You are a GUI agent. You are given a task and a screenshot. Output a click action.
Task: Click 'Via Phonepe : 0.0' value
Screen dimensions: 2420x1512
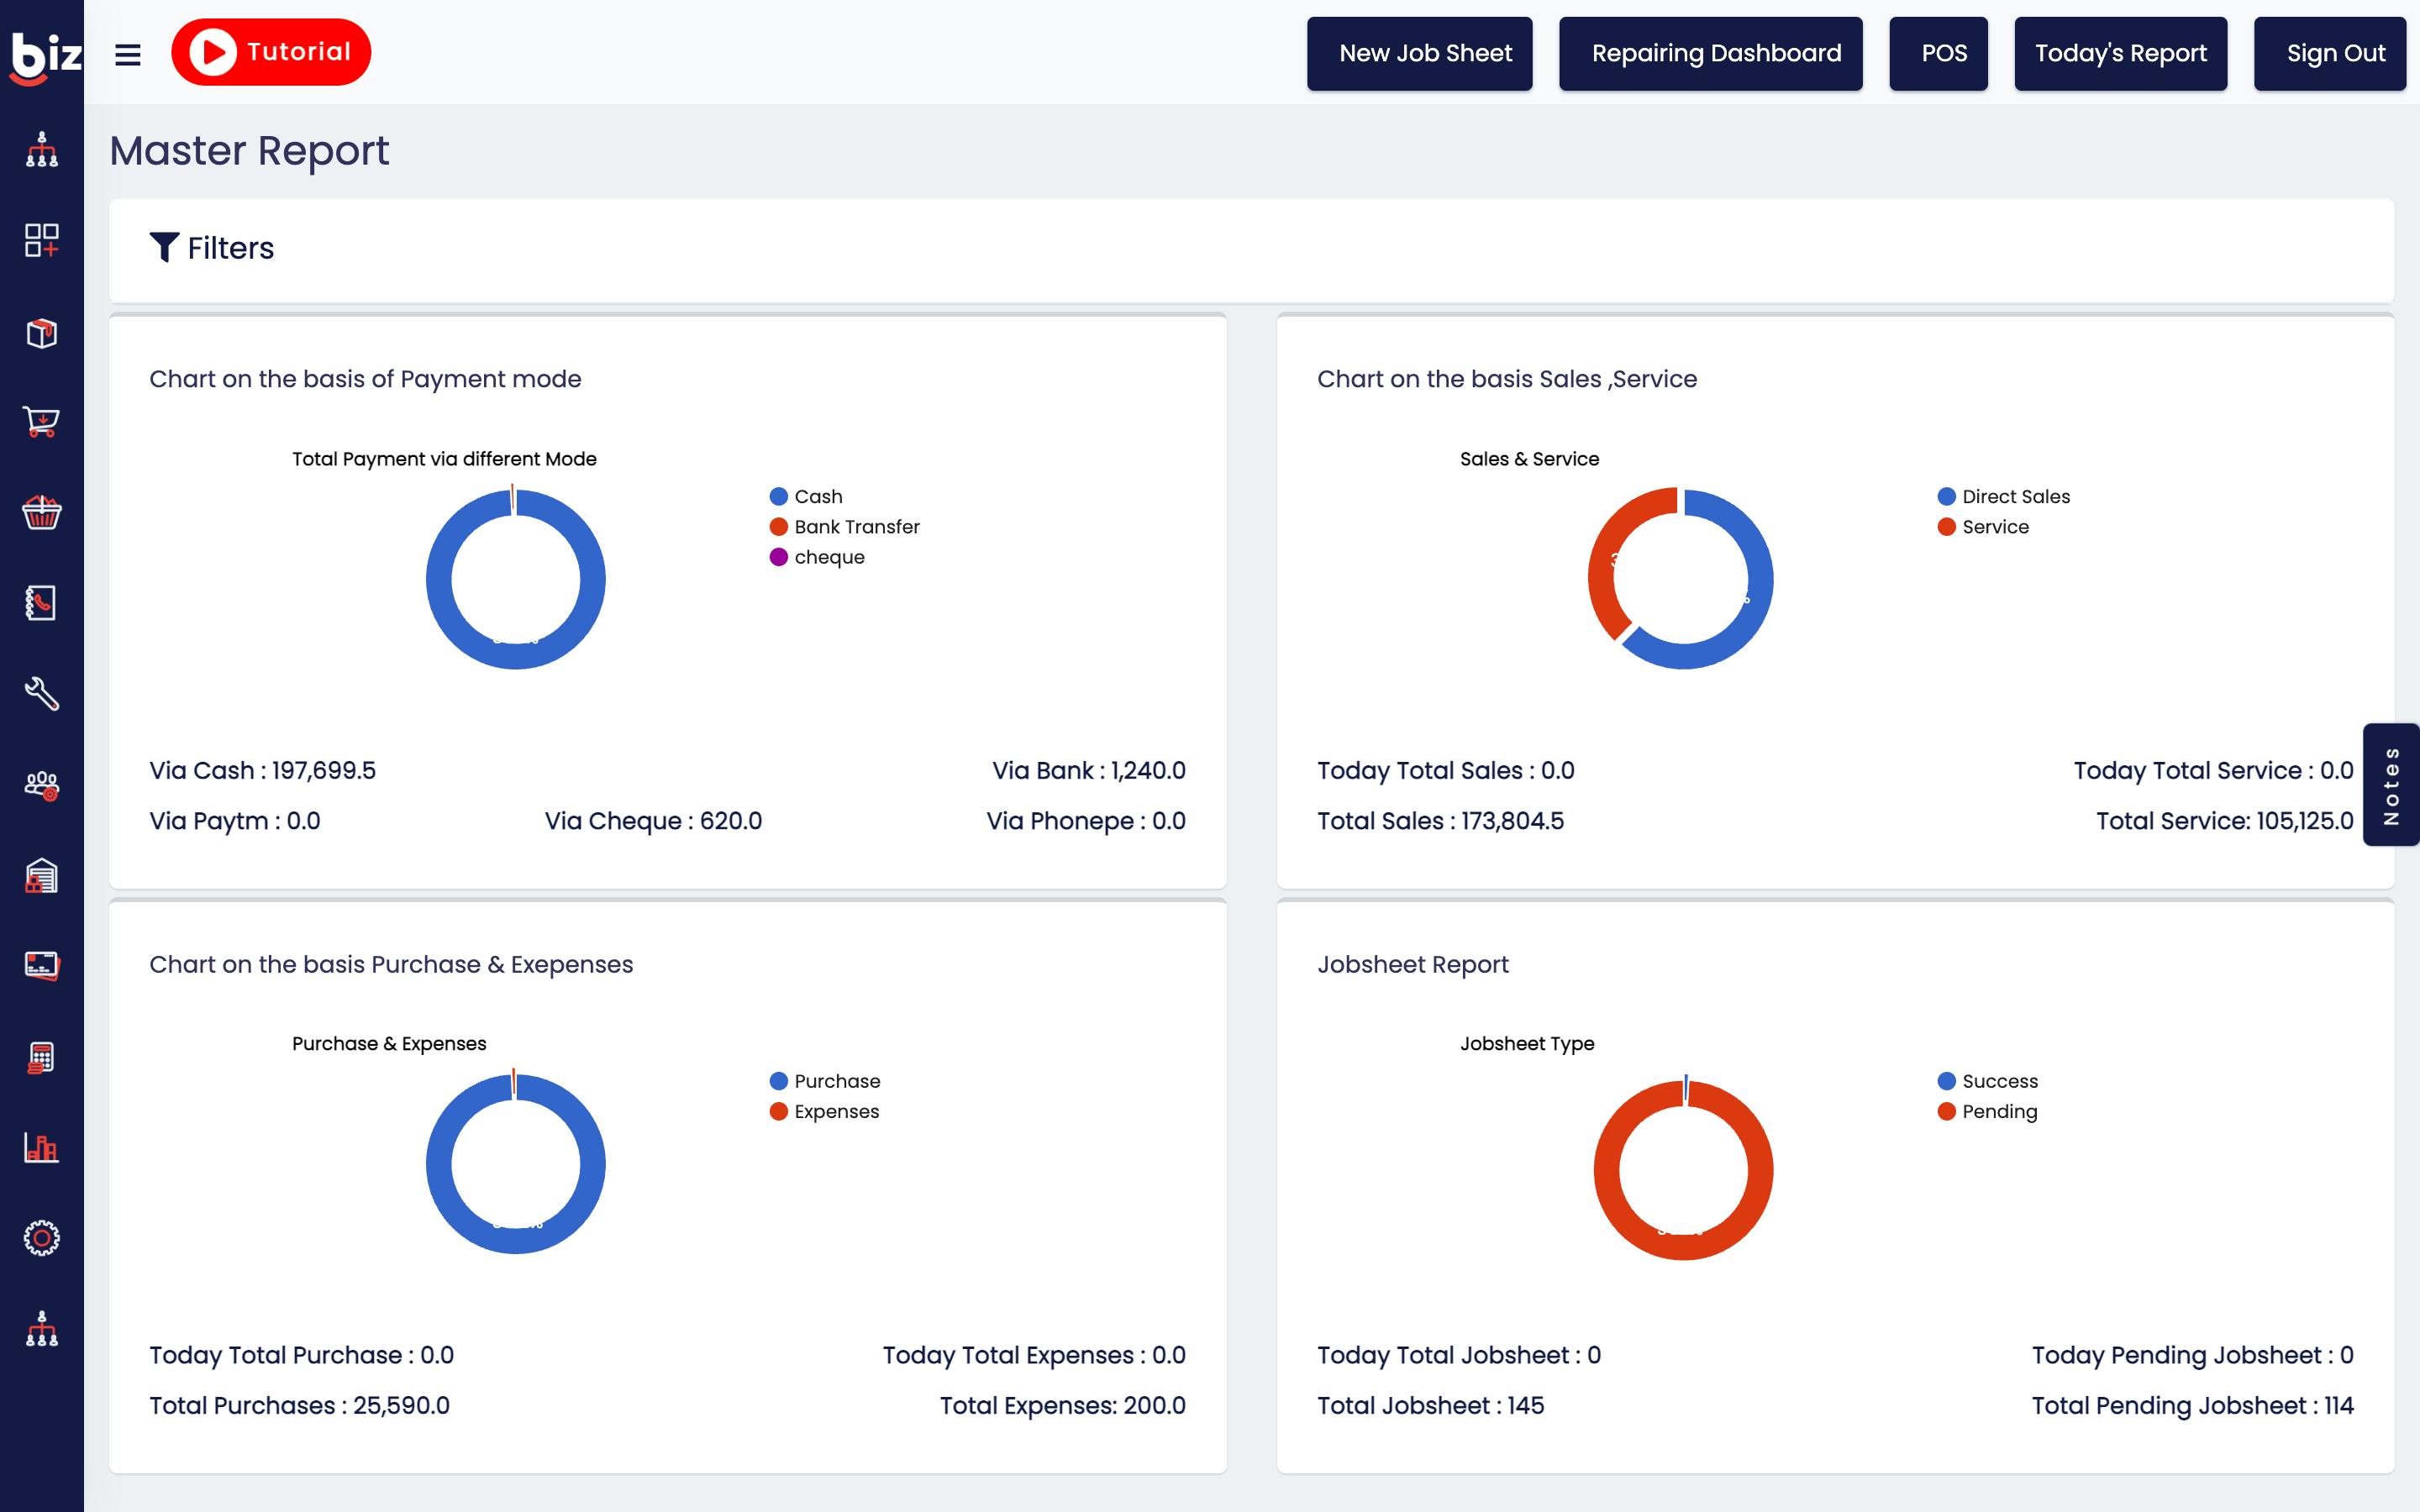click(1086, 821)
